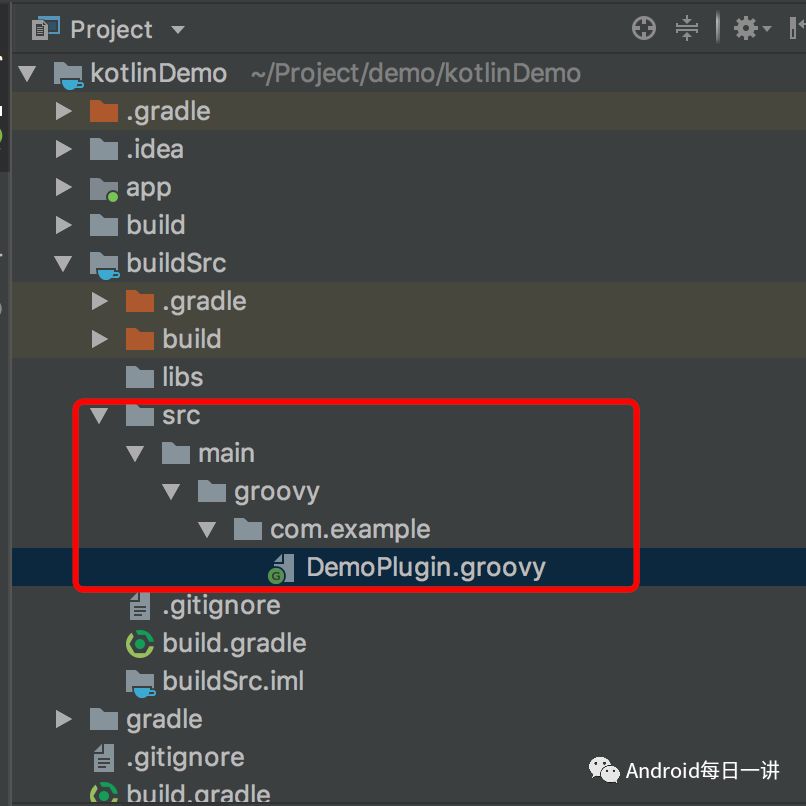This screenshot has height=806, width=806.
Task: Click the DemoPlugin.groovy file icon
Action: 281,569
